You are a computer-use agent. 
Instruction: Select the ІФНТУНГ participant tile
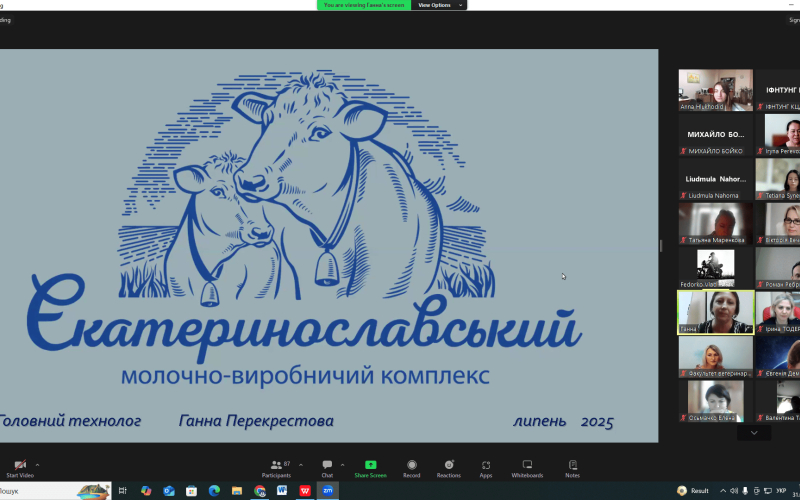(778, 90)
